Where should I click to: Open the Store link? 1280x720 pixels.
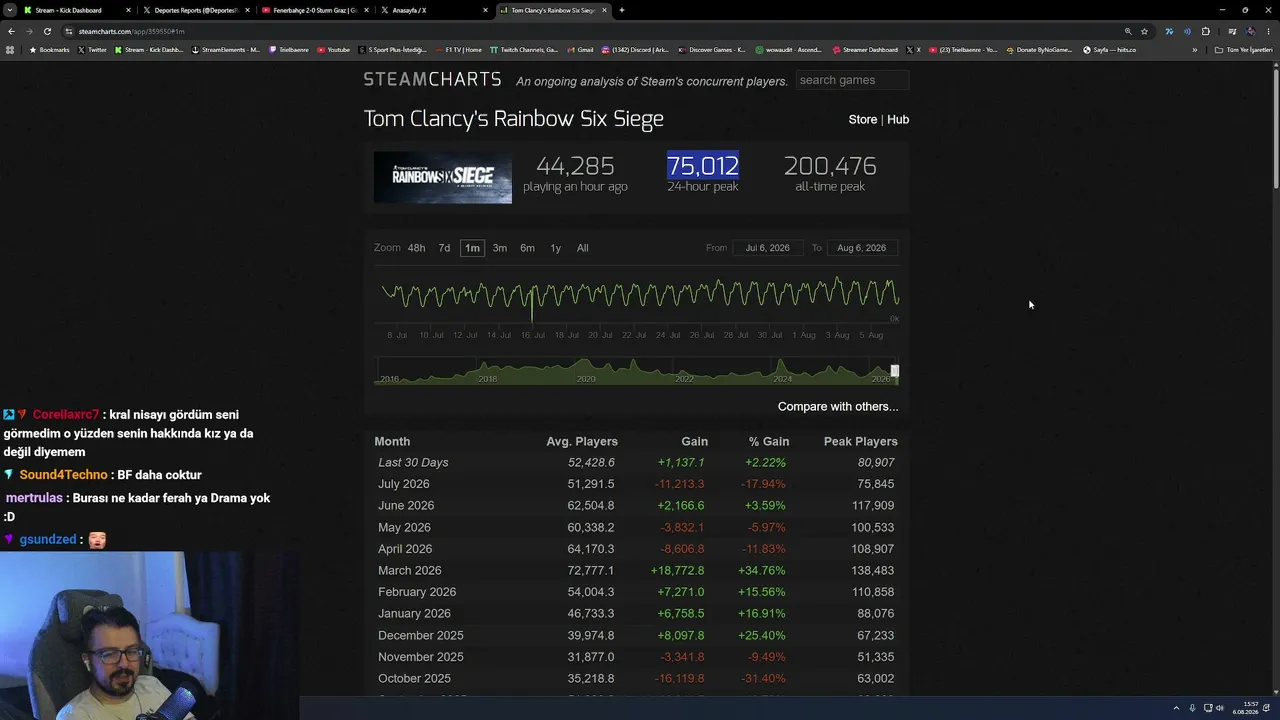pyautogui.click(x=863, y=119)
